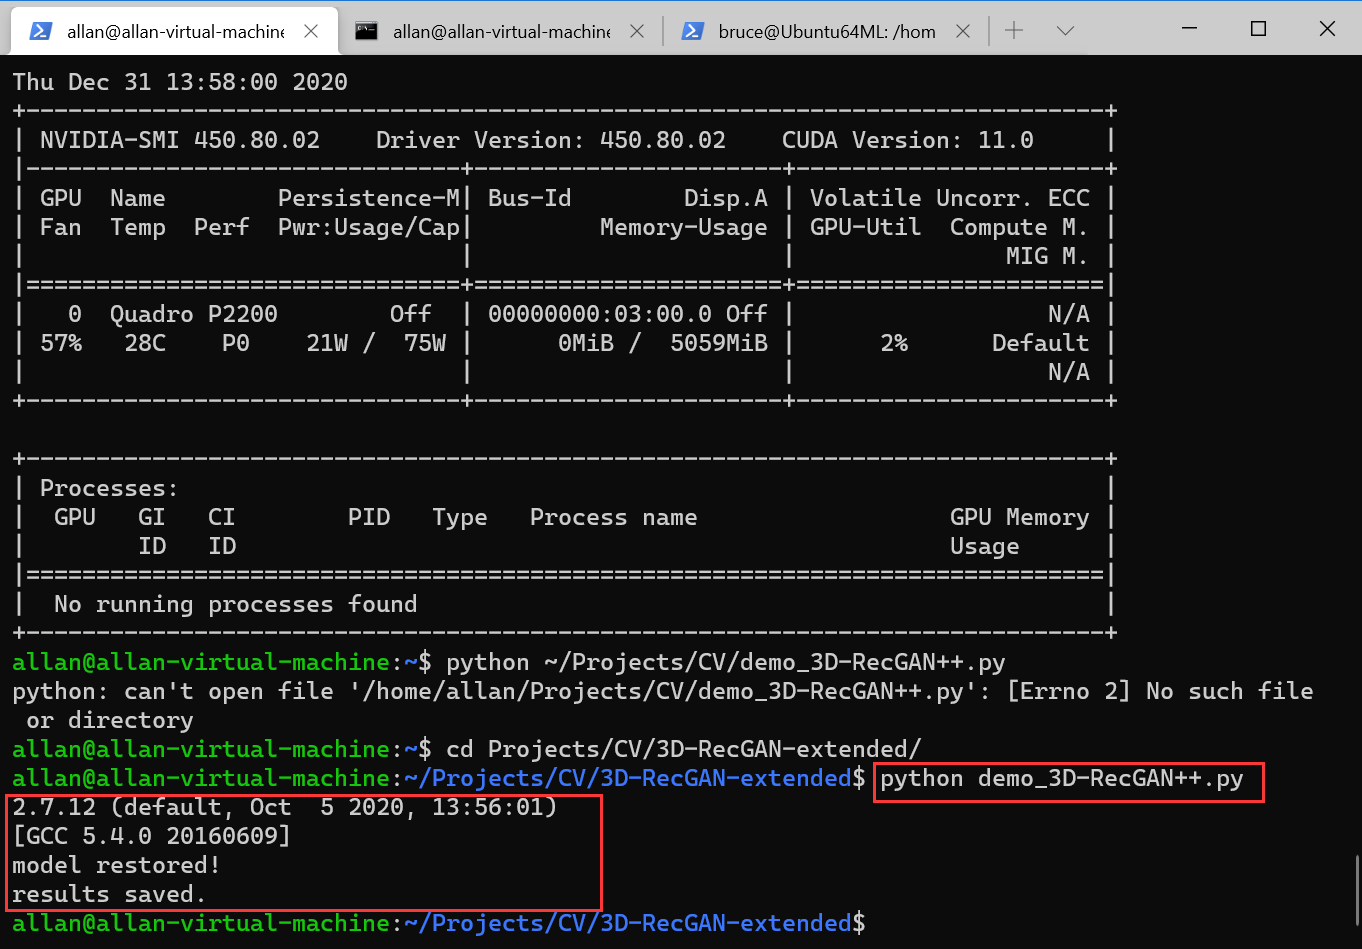Screen dimensions: 1362x949
Task: Click the terminal vertical scrollbar thumb
Action: coord(1355,888)
